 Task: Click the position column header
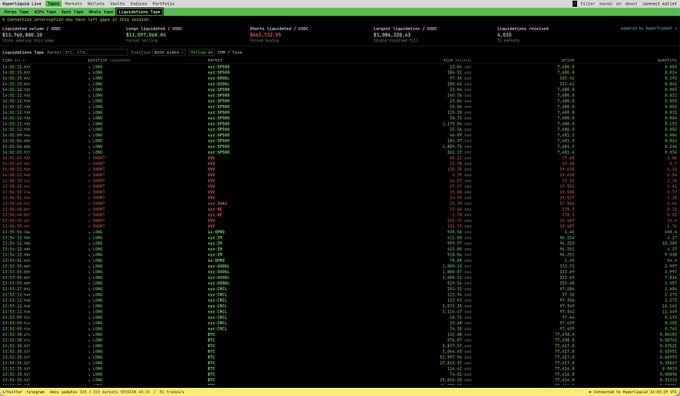click(109, 60)
